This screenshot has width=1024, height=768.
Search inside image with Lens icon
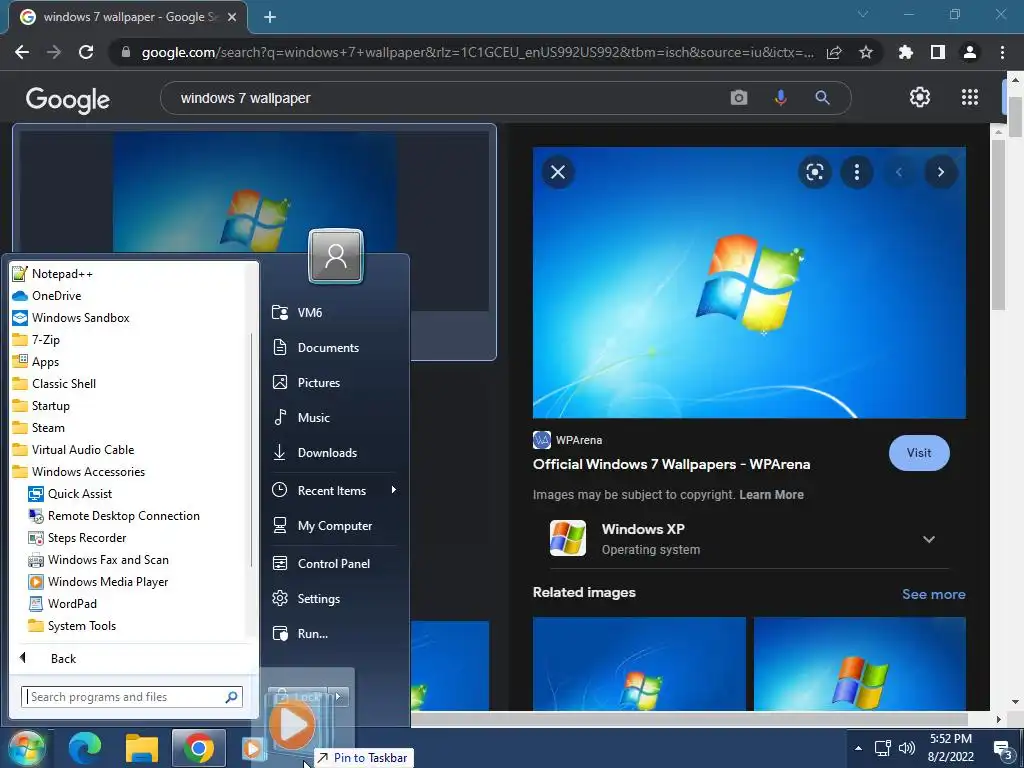tap(814, 172)
